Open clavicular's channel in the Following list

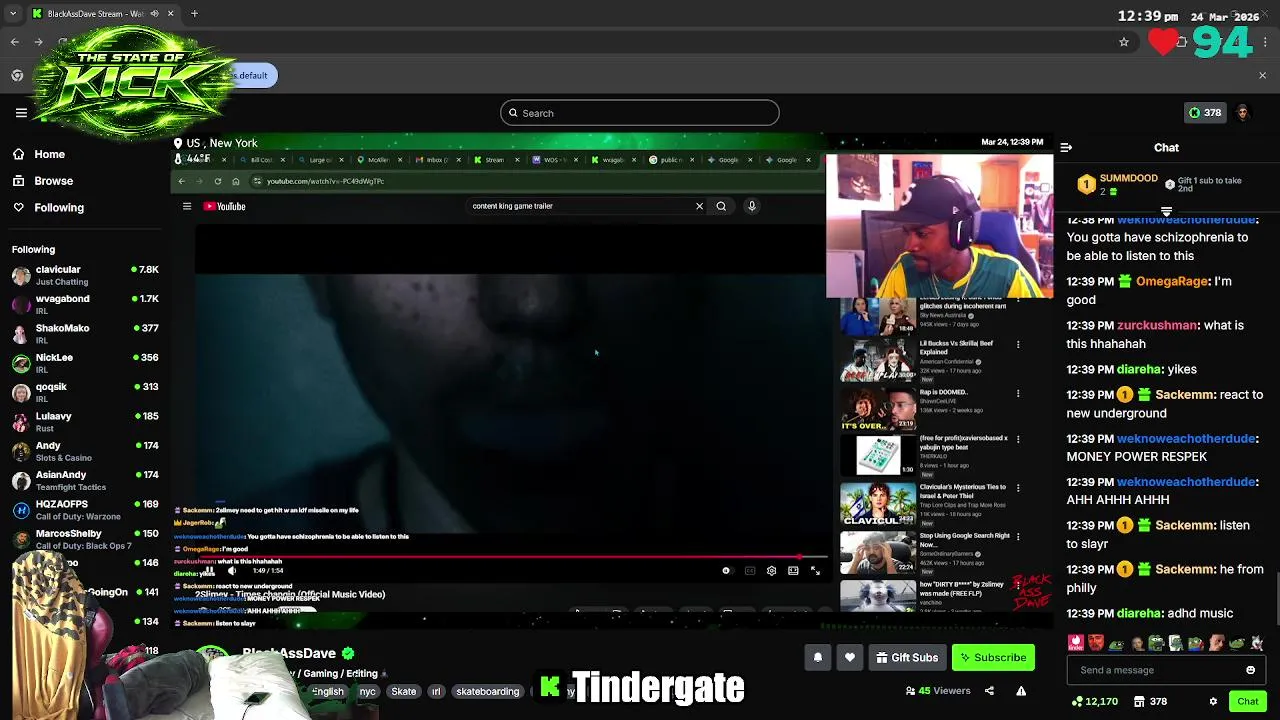click(85, 275)
